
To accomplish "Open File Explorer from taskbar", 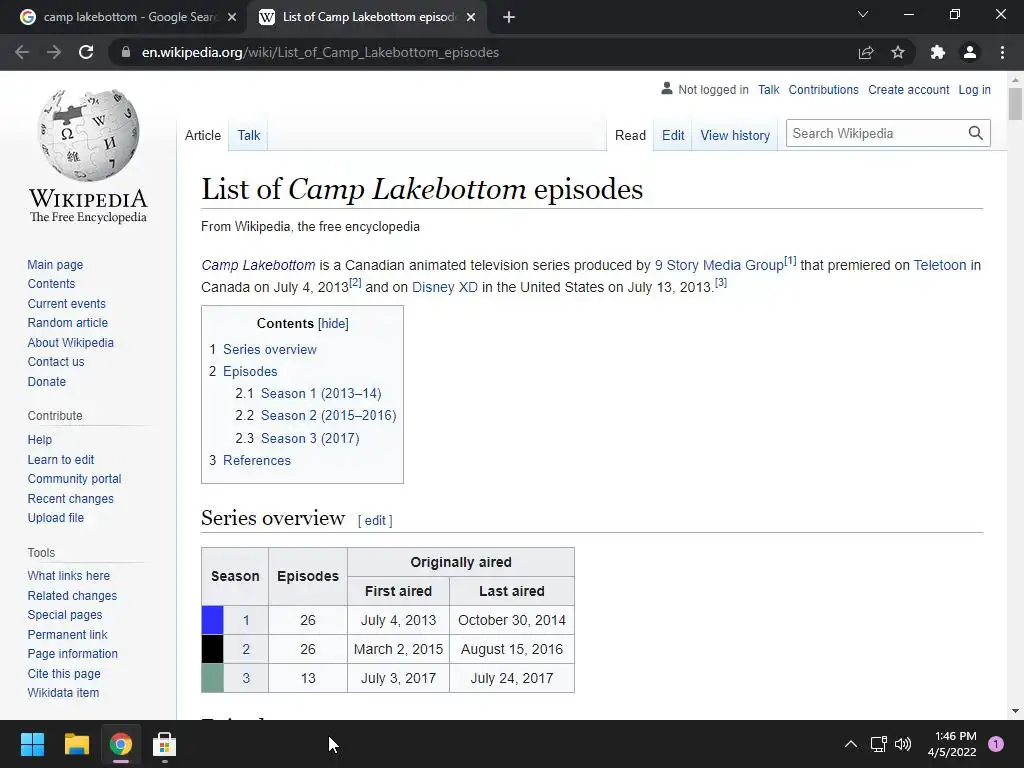I will click(76, 744).
